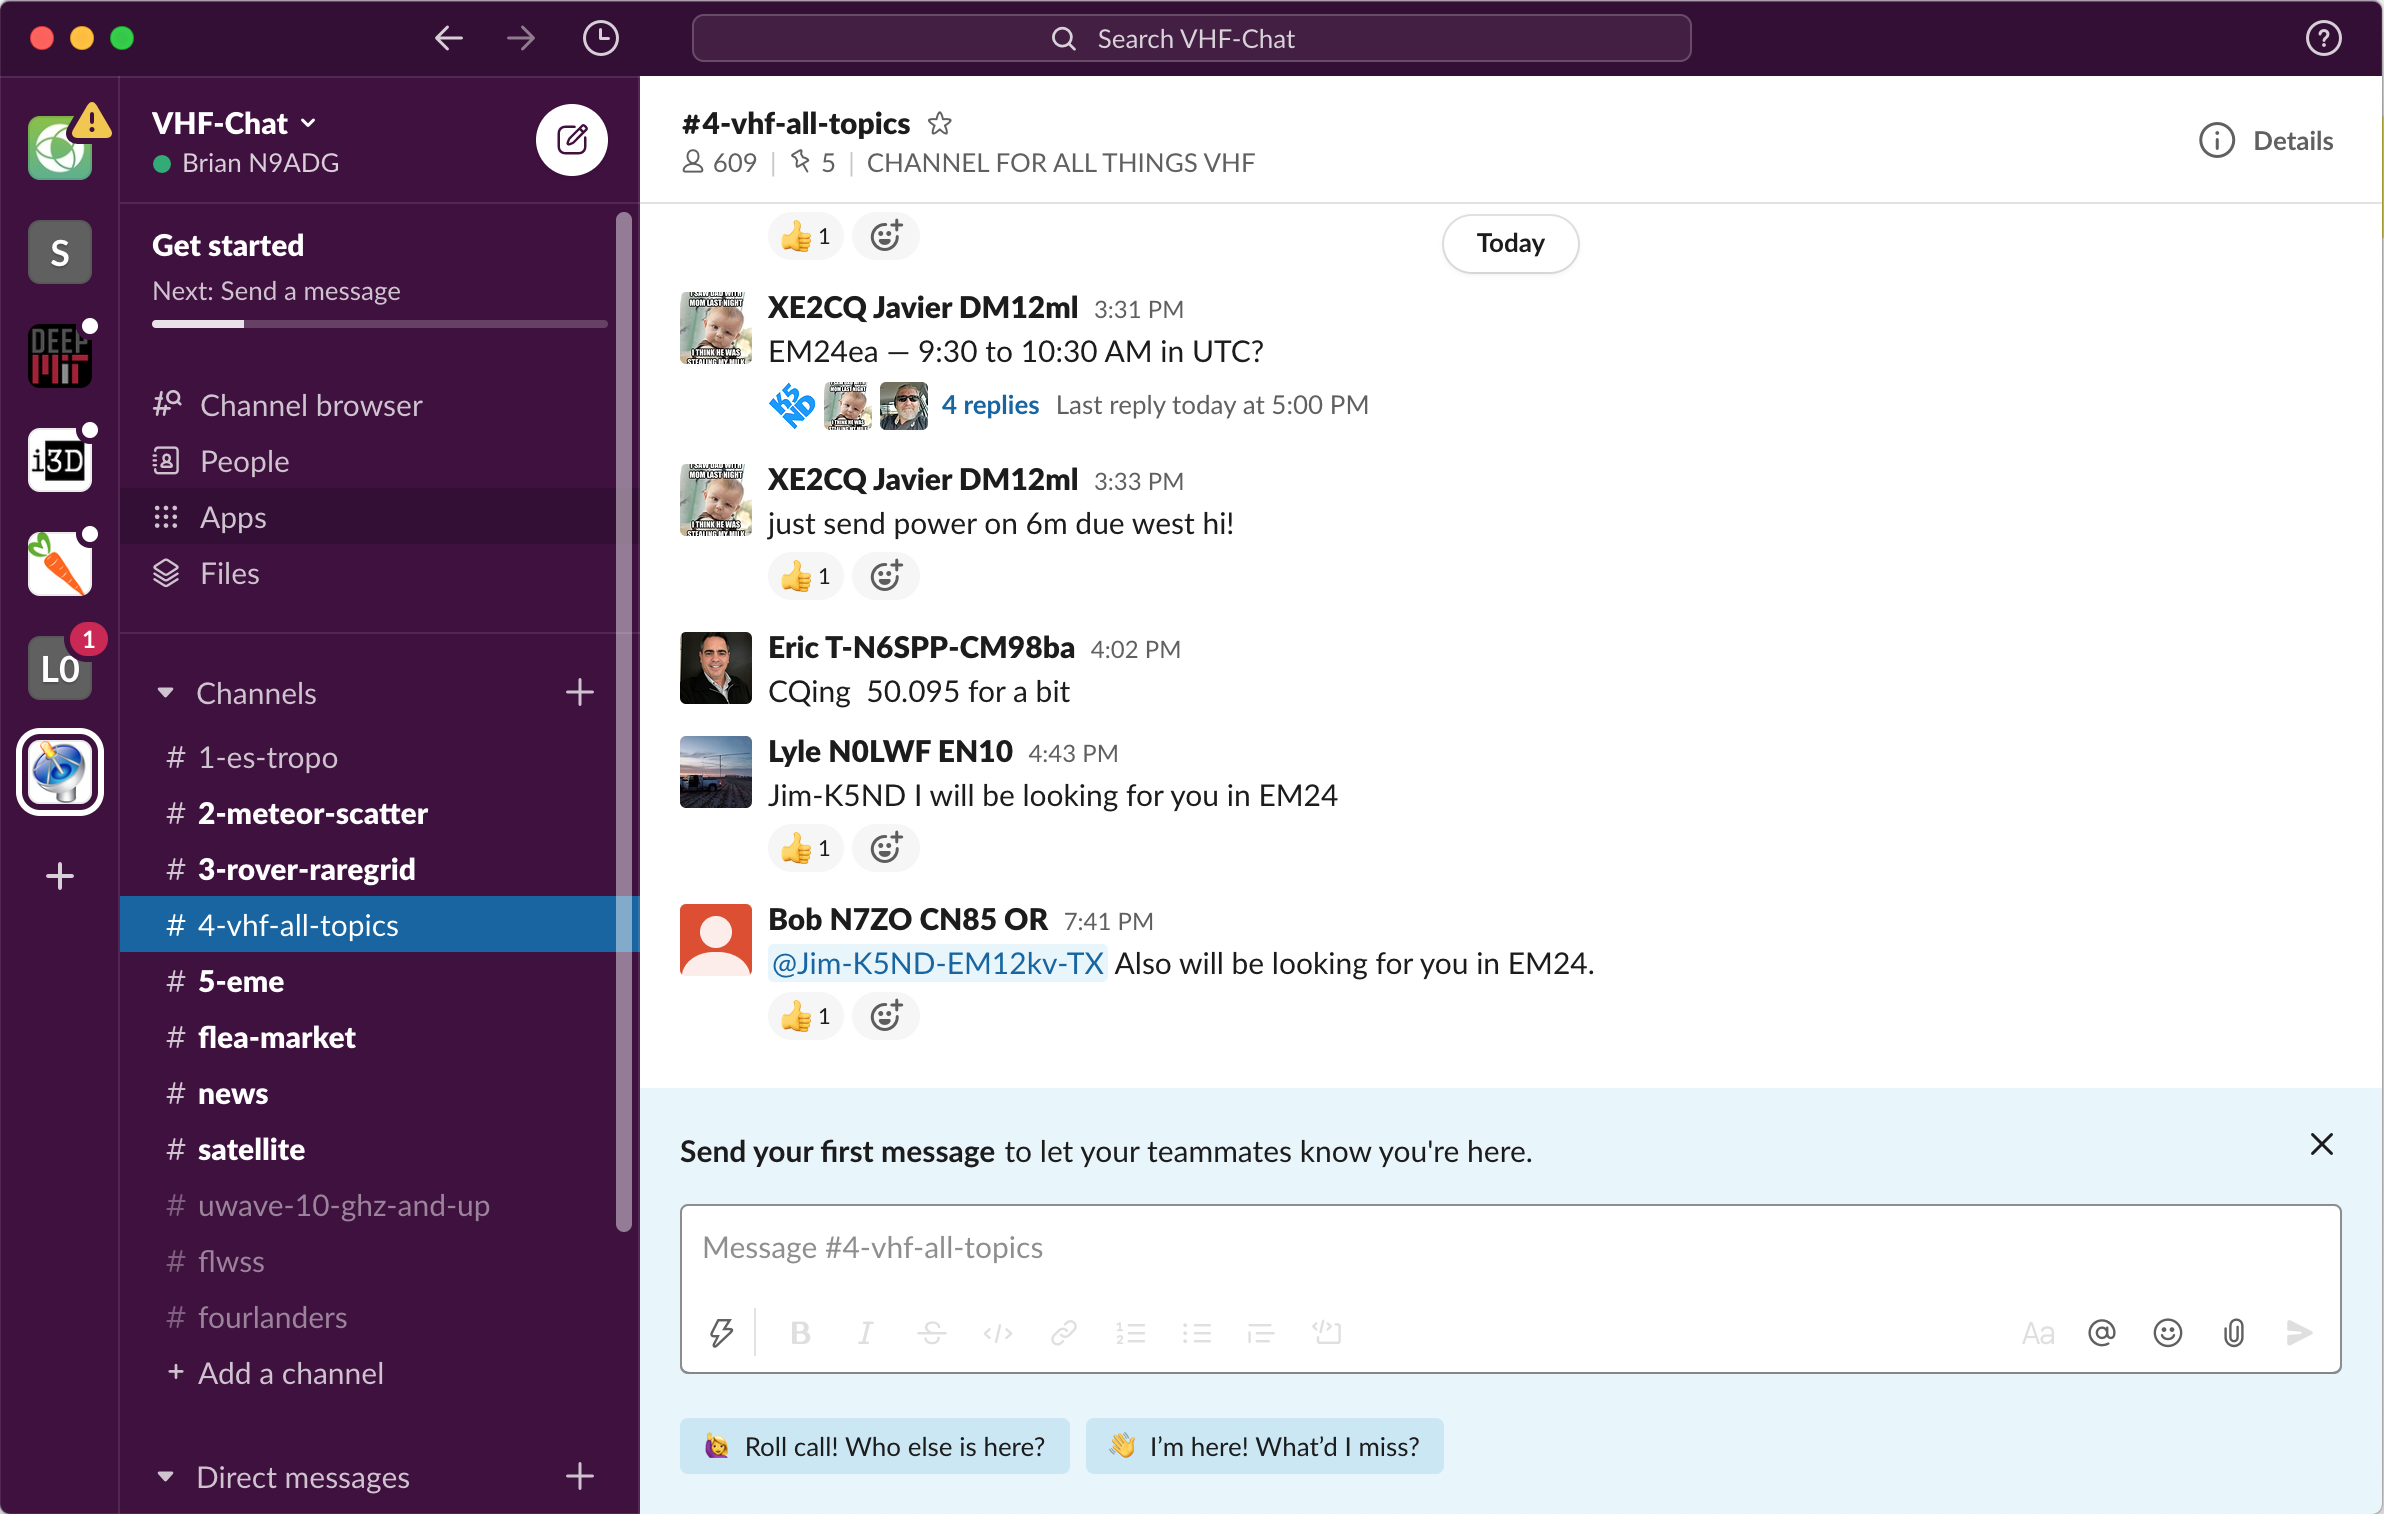Open the 4 replies thread link
The image size is (2384, 1514).
point(989,405)
